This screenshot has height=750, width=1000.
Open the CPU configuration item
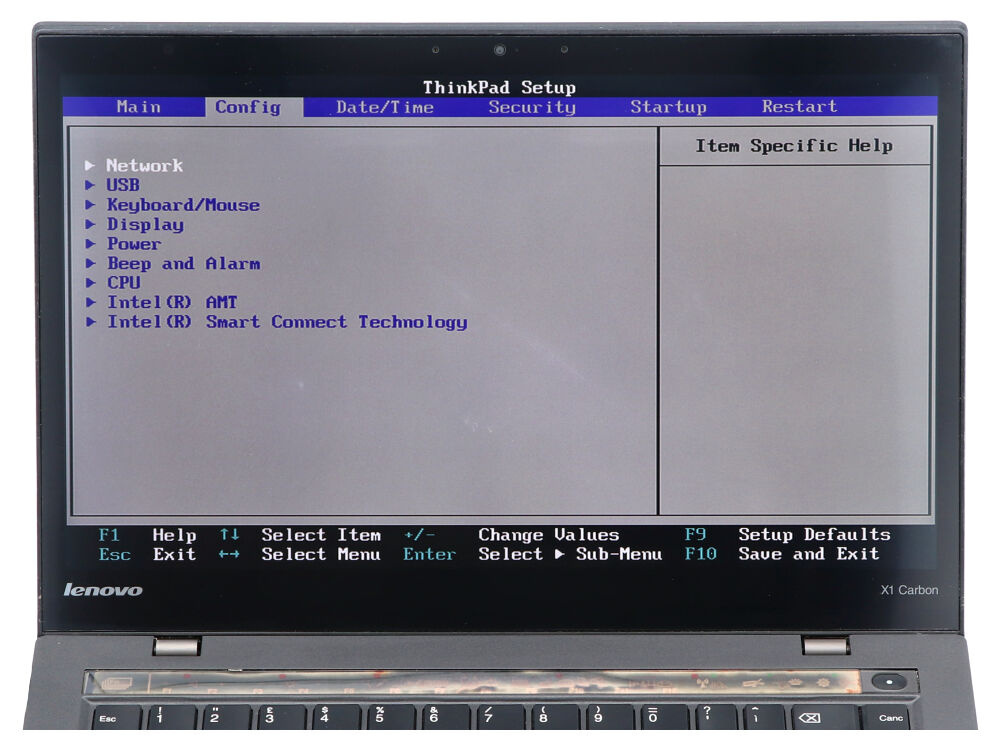click(x=124, y=283)
